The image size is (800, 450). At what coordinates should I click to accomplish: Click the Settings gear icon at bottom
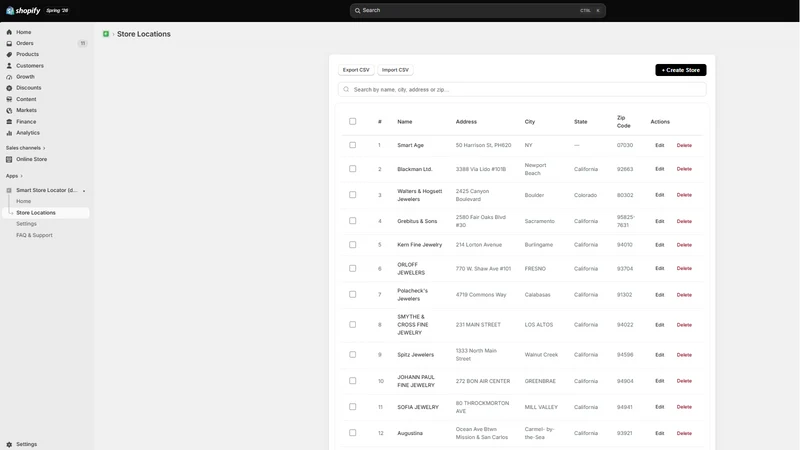9,444
